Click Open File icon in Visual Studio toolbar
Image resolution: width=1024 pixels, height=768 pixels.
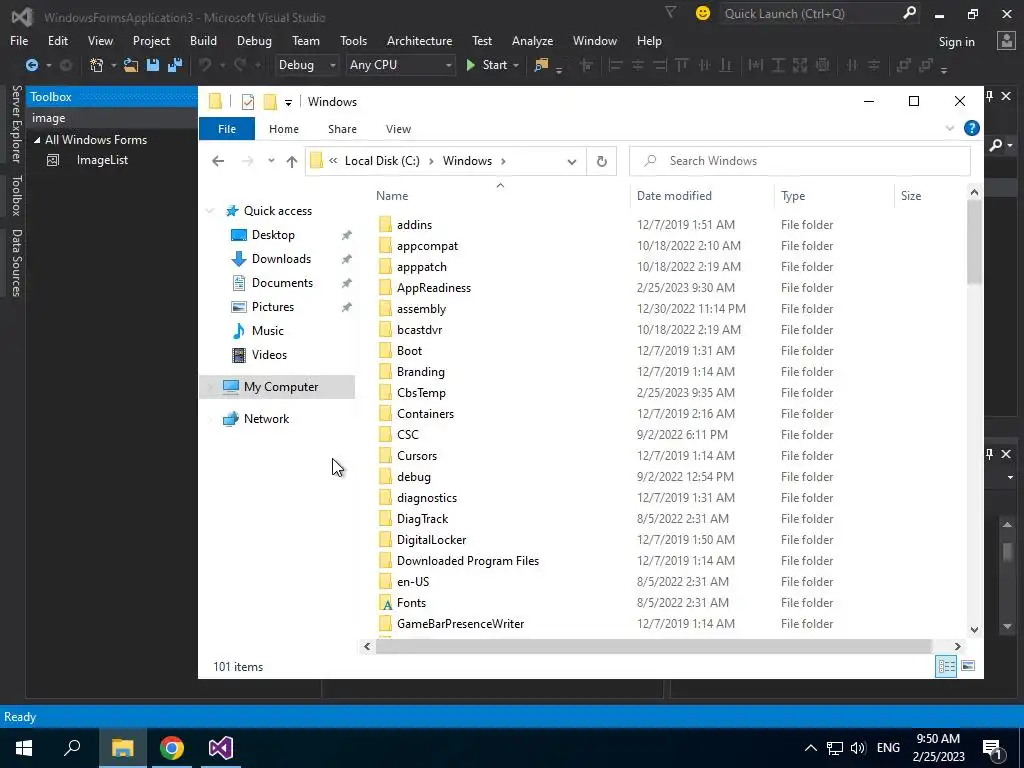pyautogui.click(x=131, y=65)
